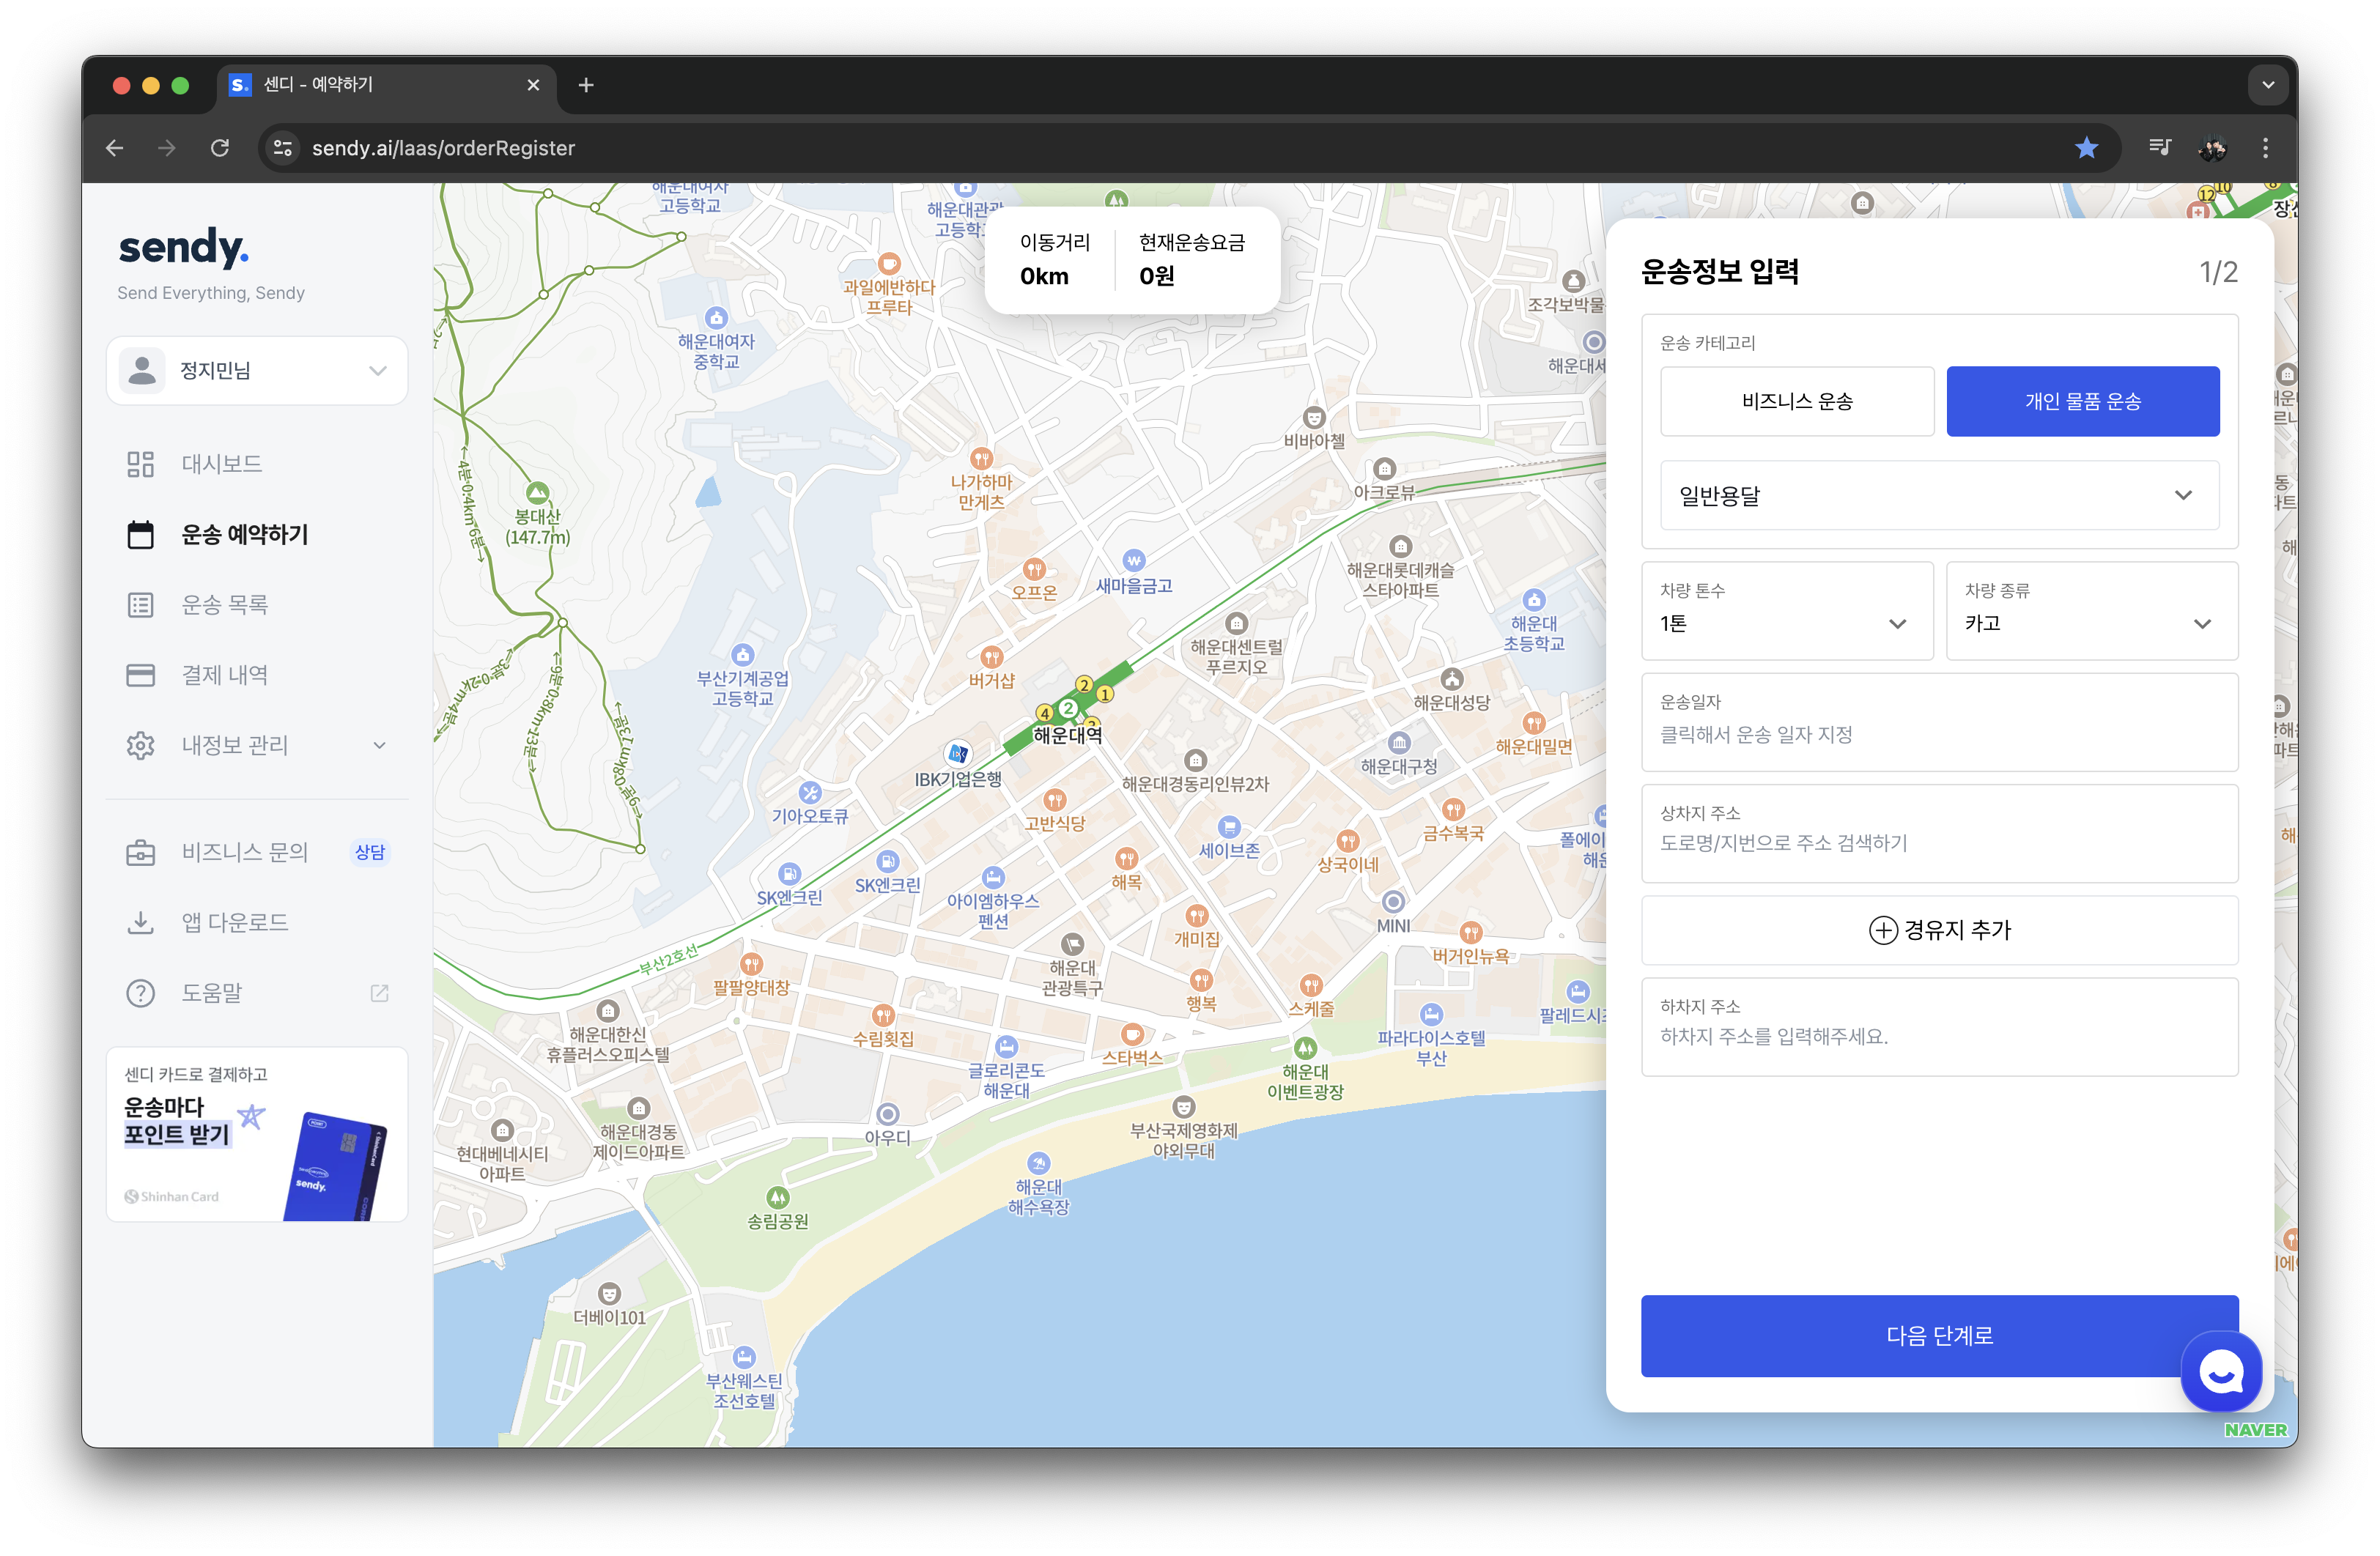Click the card icon beside 결제 내역
This screenshot has height=1556, width=2380.
(x=140, y=675)
